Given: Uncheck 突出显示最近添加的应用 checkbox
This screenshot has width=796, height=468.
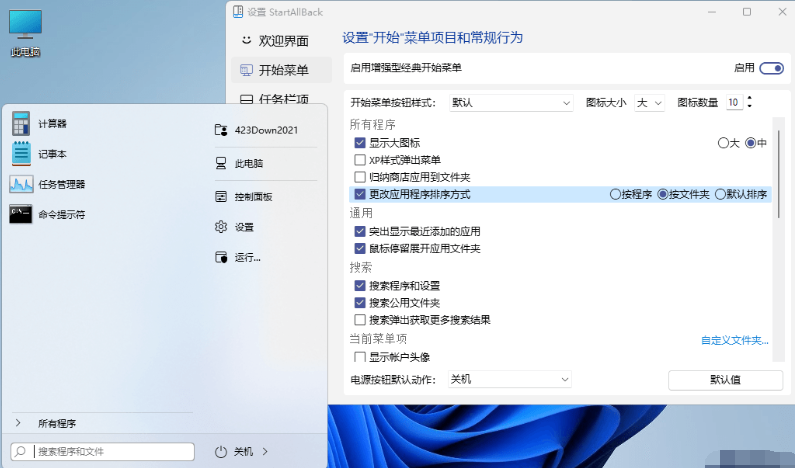Looking at the screenshot, I should pyautogui.click(x=360, y=231).
